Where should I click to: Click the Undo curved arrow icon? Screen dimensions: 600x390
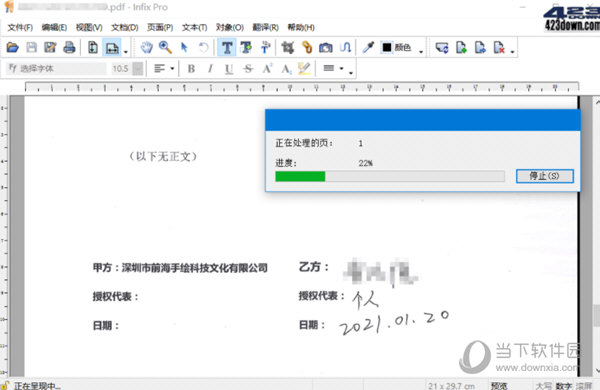coord(204,47)
